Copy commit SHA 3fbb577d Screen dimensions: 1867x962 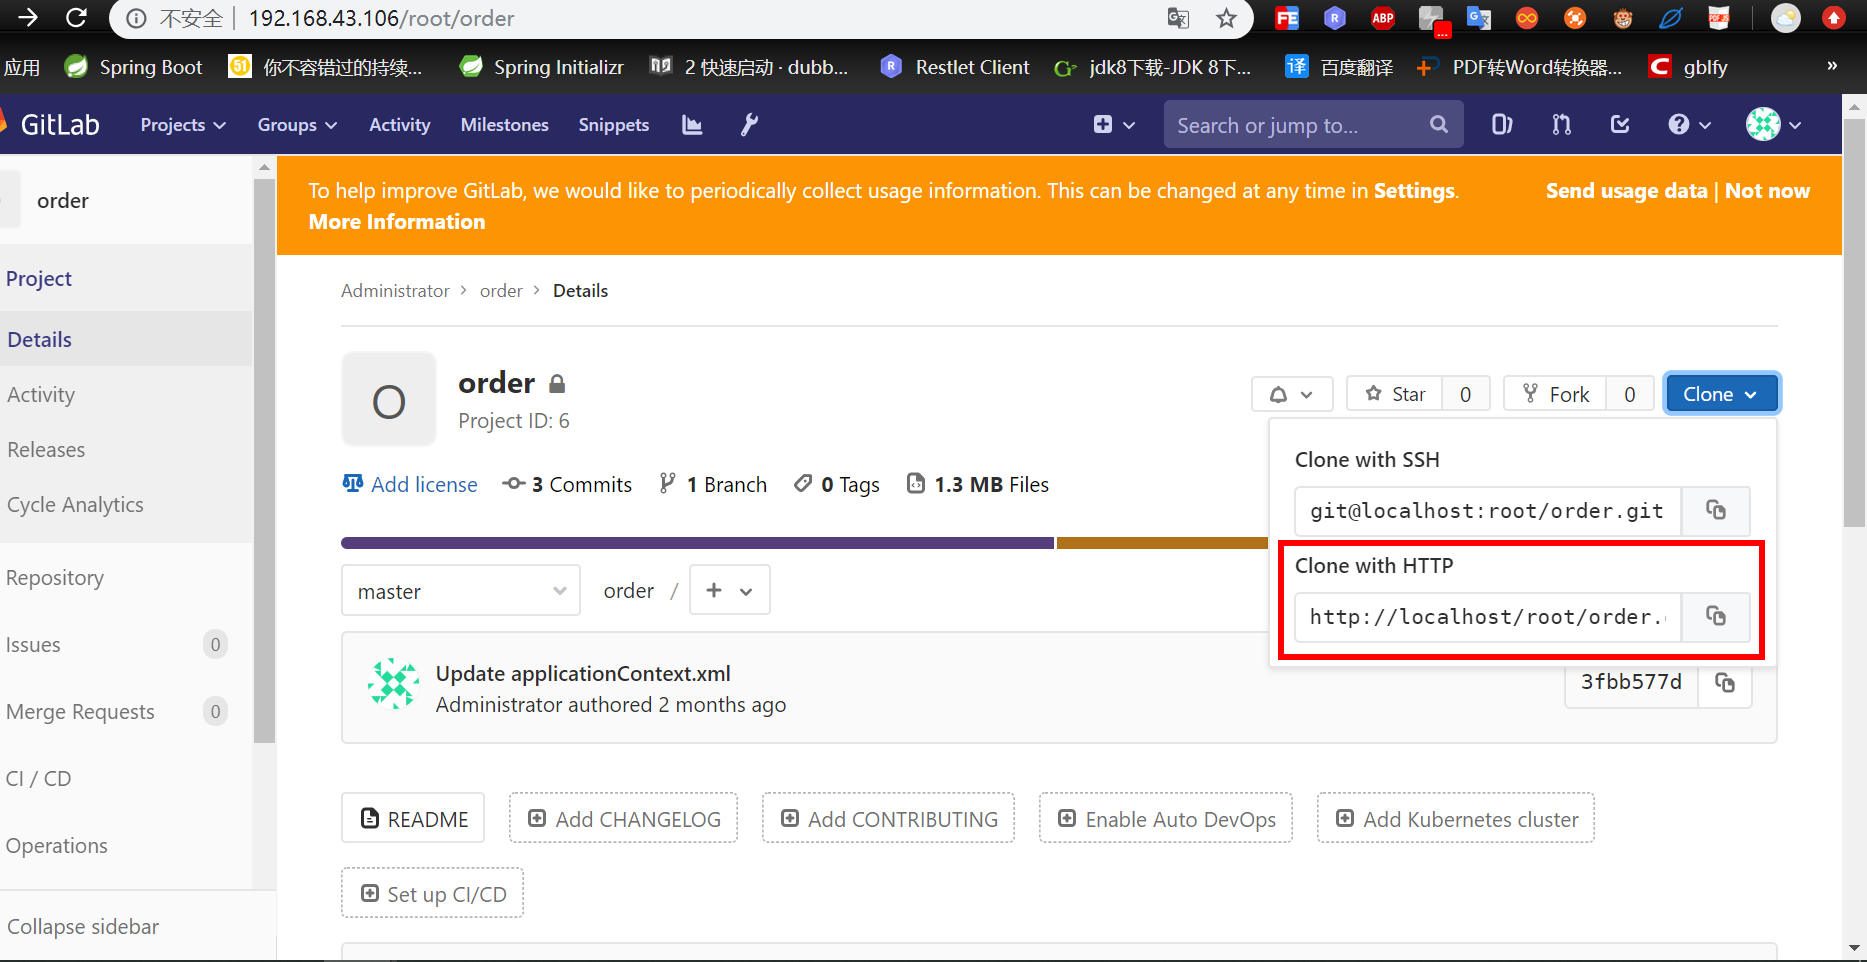(x=1725, y=683)
